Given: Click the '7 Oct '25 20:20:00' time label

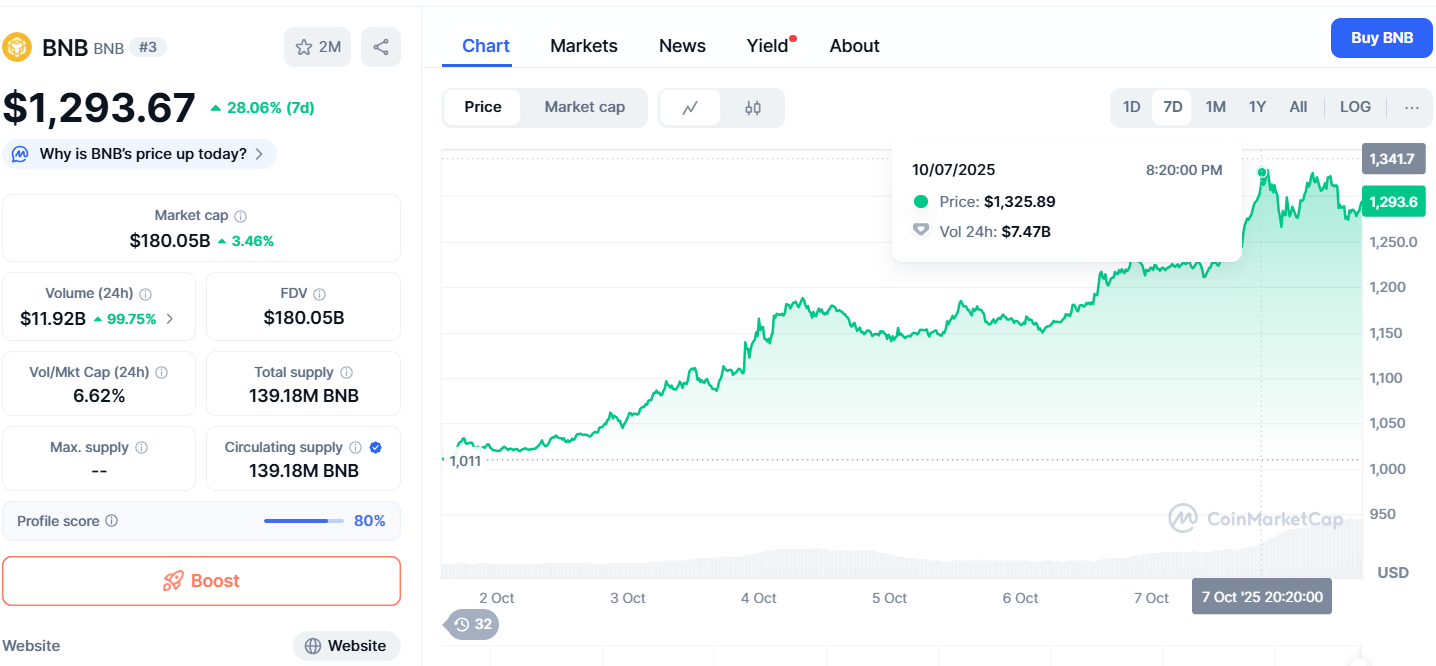Looking at the screenshot, I should click(1262, 597).
